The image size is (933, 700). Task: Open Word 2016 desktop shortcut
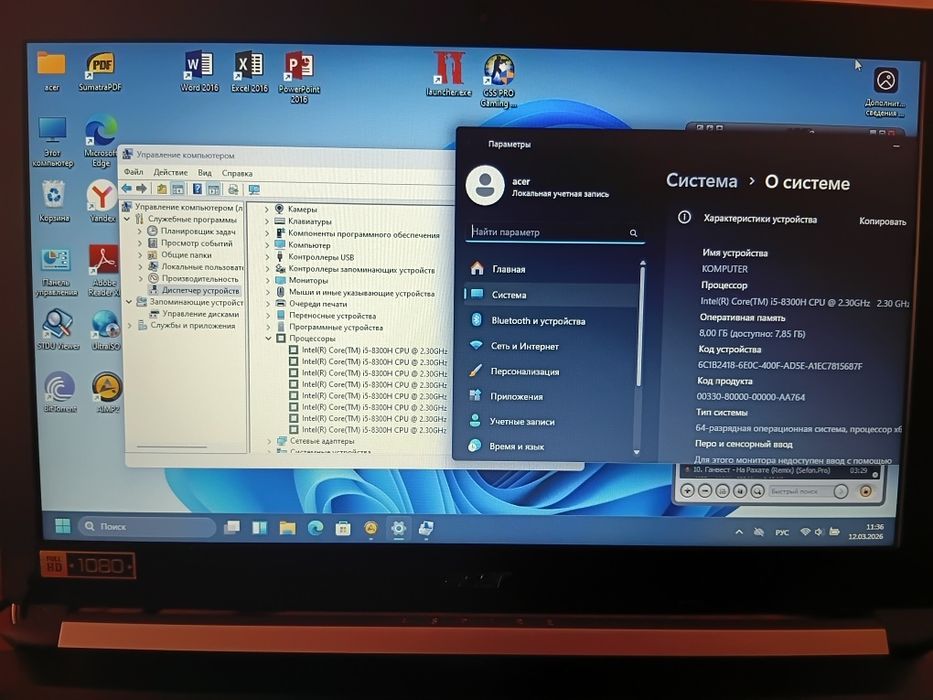[199, 71]
